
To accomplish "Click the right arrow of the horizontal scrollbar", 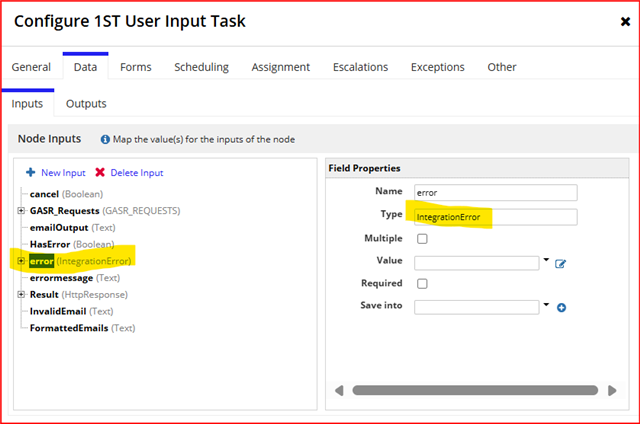I will click(x=612, y=391).
